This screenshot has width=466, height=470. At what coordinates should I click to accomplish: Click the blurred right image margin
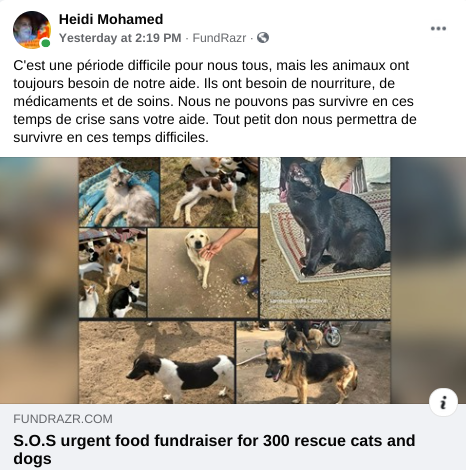(x=428, y=280)
